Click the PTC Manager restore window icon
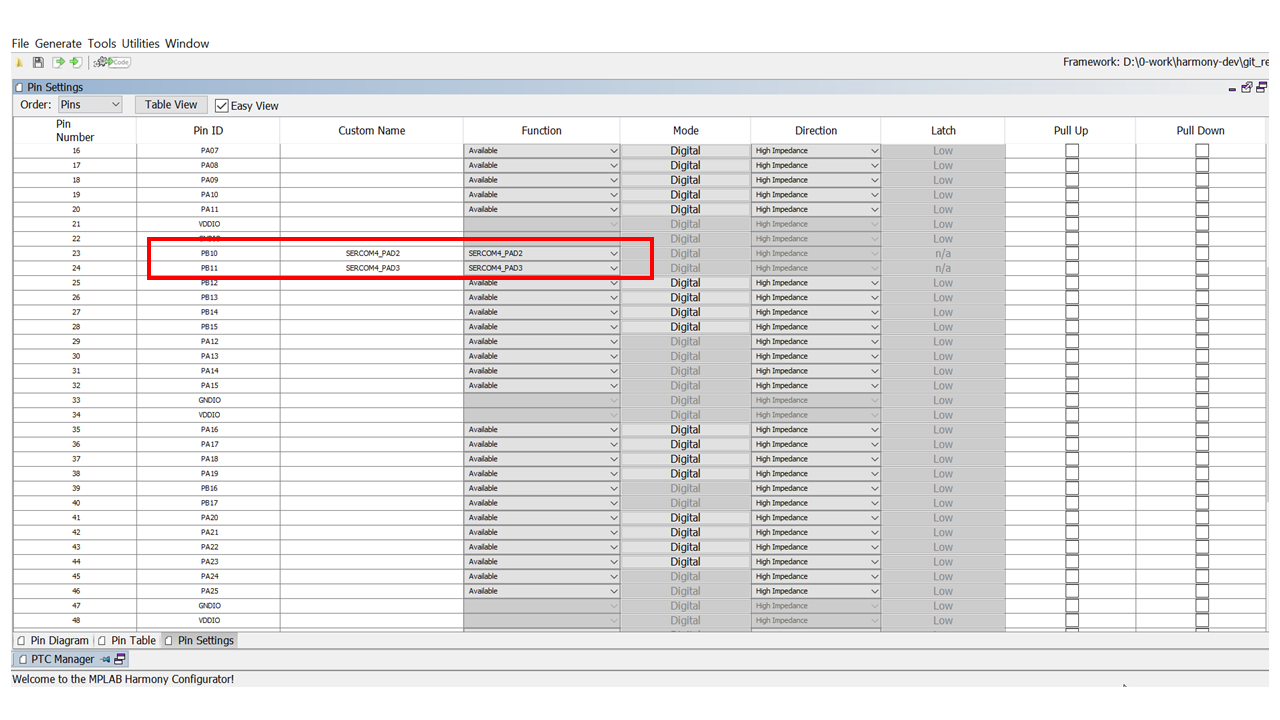The width and height of the screenshot is (1280, 720). [120, 660]
